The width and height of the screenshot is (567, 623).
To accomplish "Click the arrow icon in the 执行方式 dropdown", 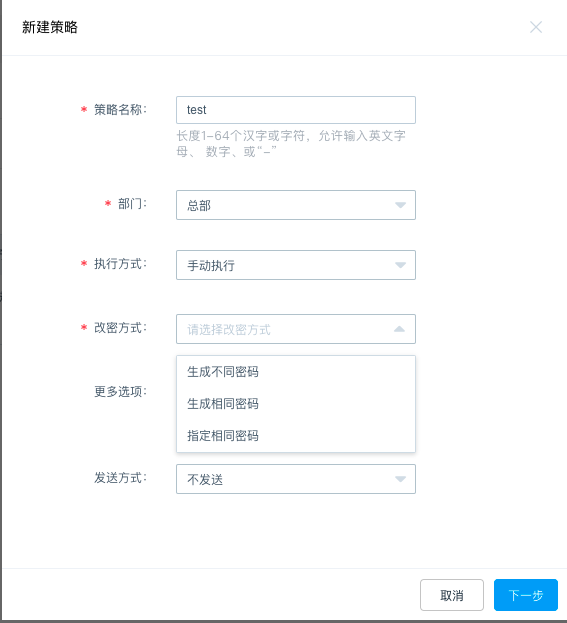I will point(400,265).
